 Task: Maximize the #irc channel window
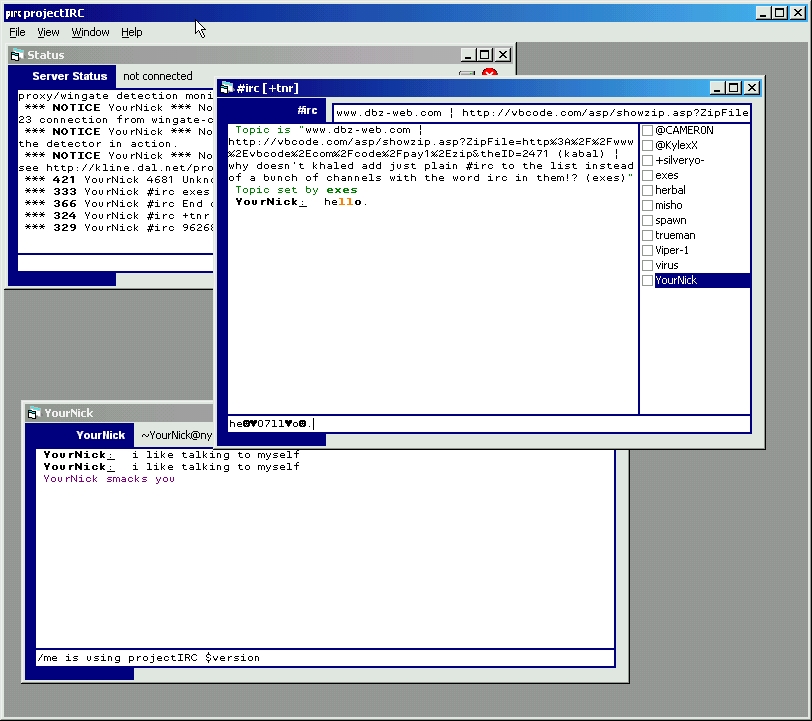click(x=734, y=88)
